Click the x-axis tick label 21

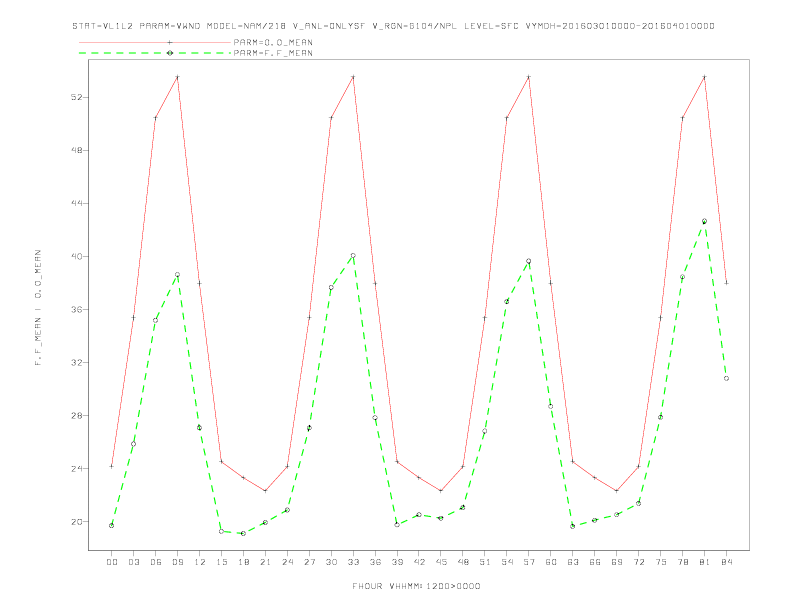pyautogui.click(x=265, y=562)
